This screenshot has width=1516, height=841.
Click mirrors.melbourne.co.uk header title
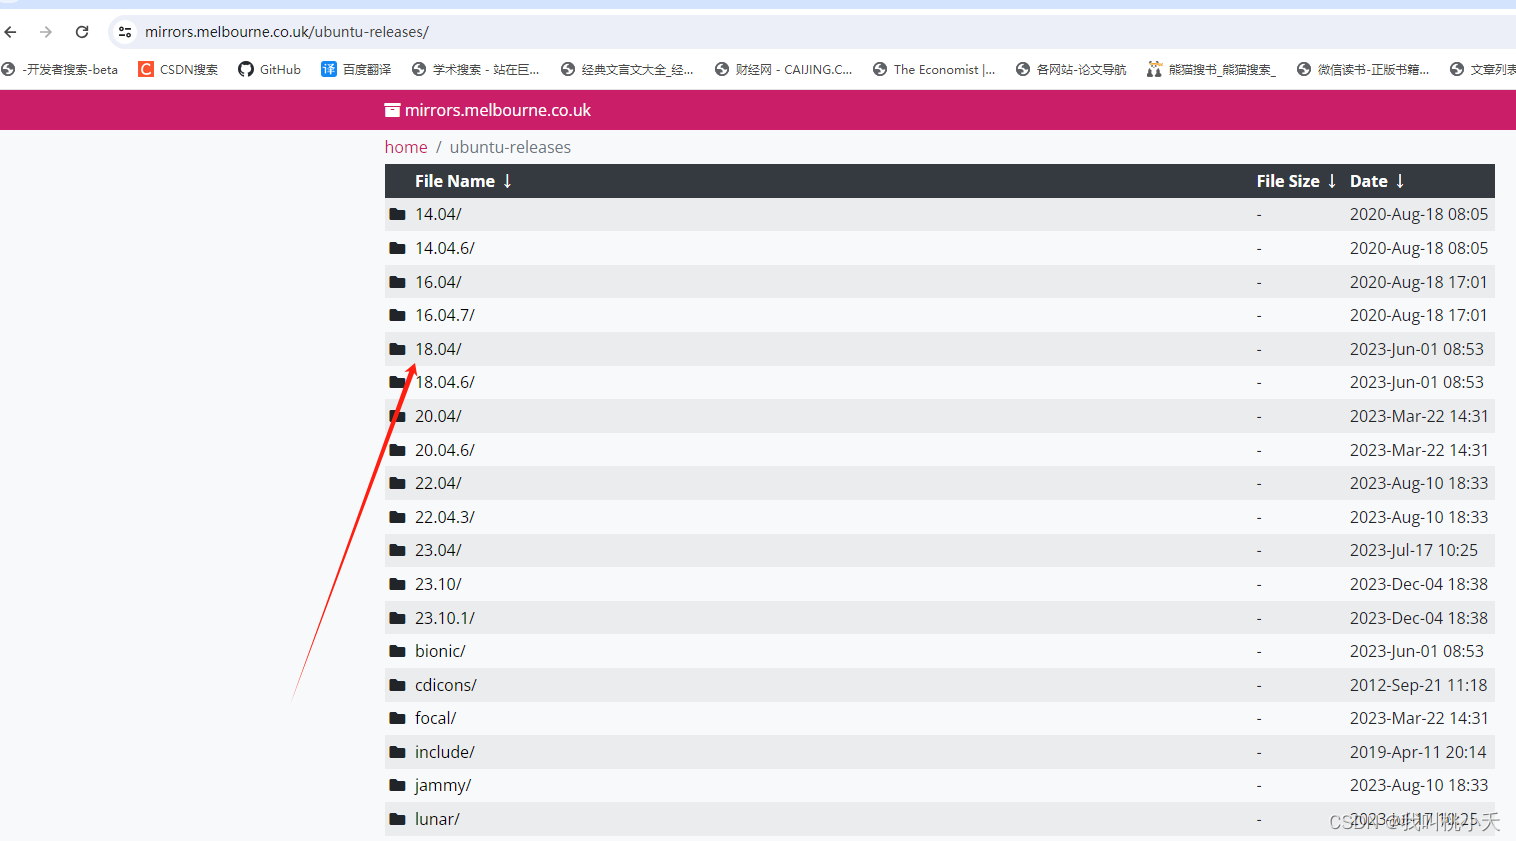pos(498,110)
